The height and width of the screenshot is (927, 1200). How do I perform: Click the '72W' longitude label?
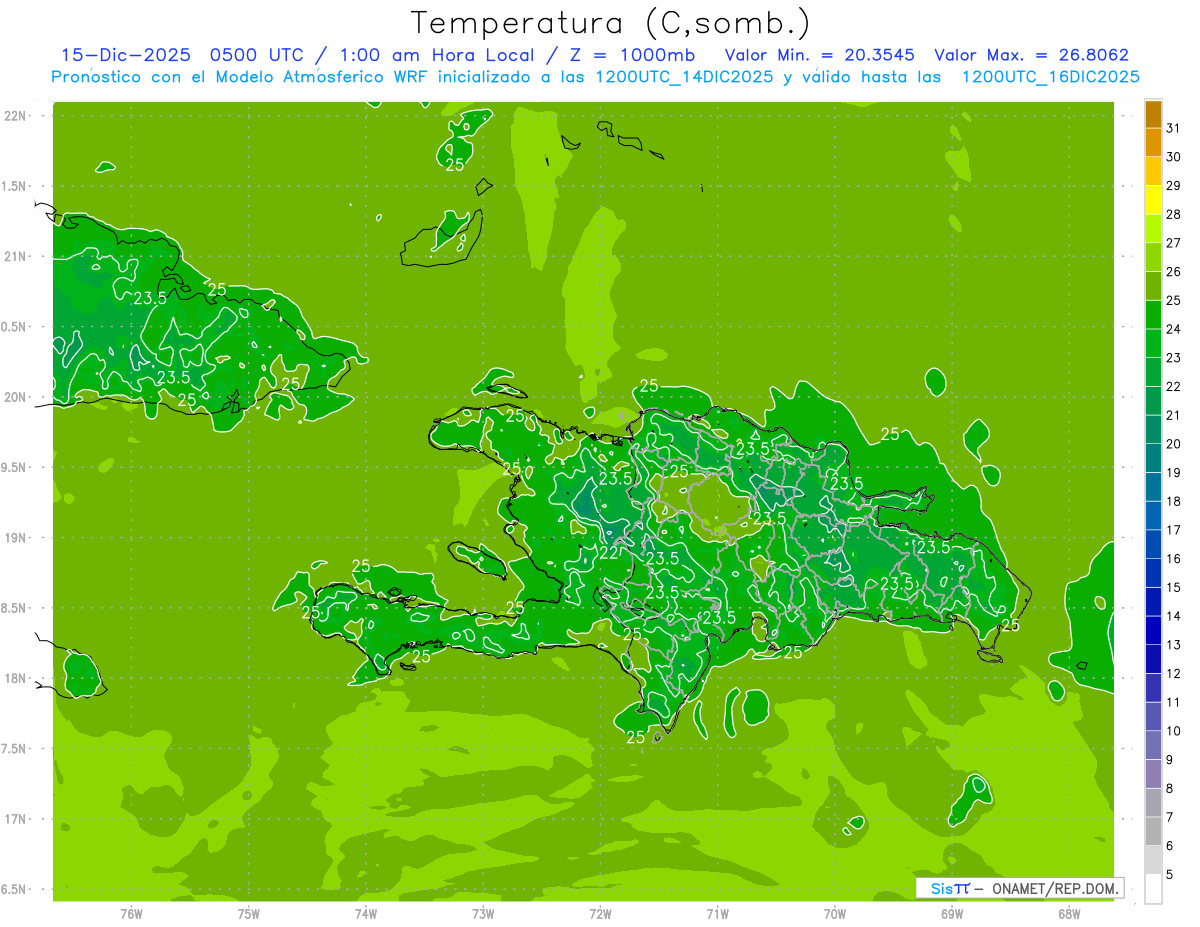[600, 914]
